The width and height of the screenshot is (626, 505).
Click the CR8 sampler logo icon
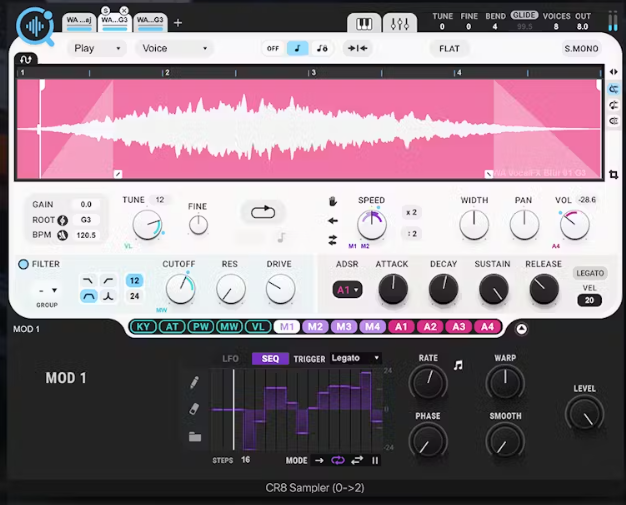(x=35, y=27)
